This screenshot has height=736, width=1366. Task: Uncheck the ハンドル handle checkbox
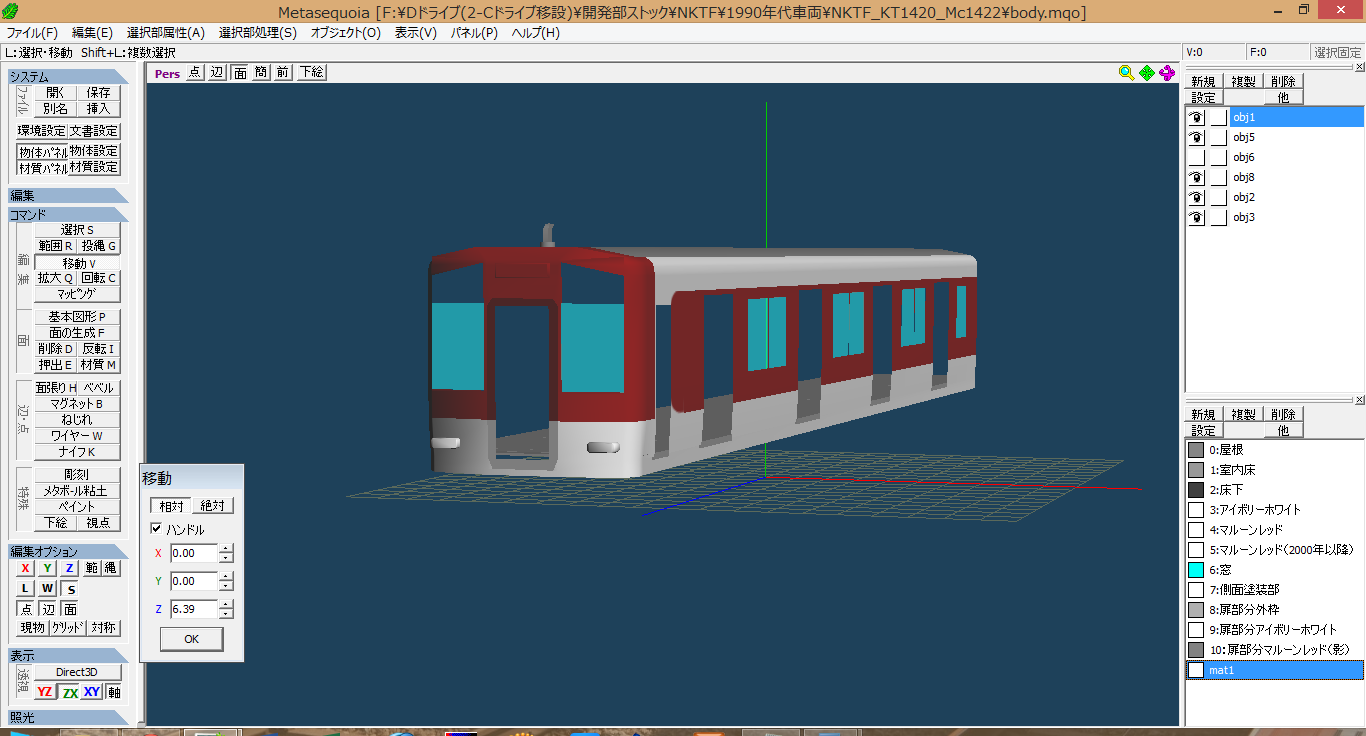156,529
